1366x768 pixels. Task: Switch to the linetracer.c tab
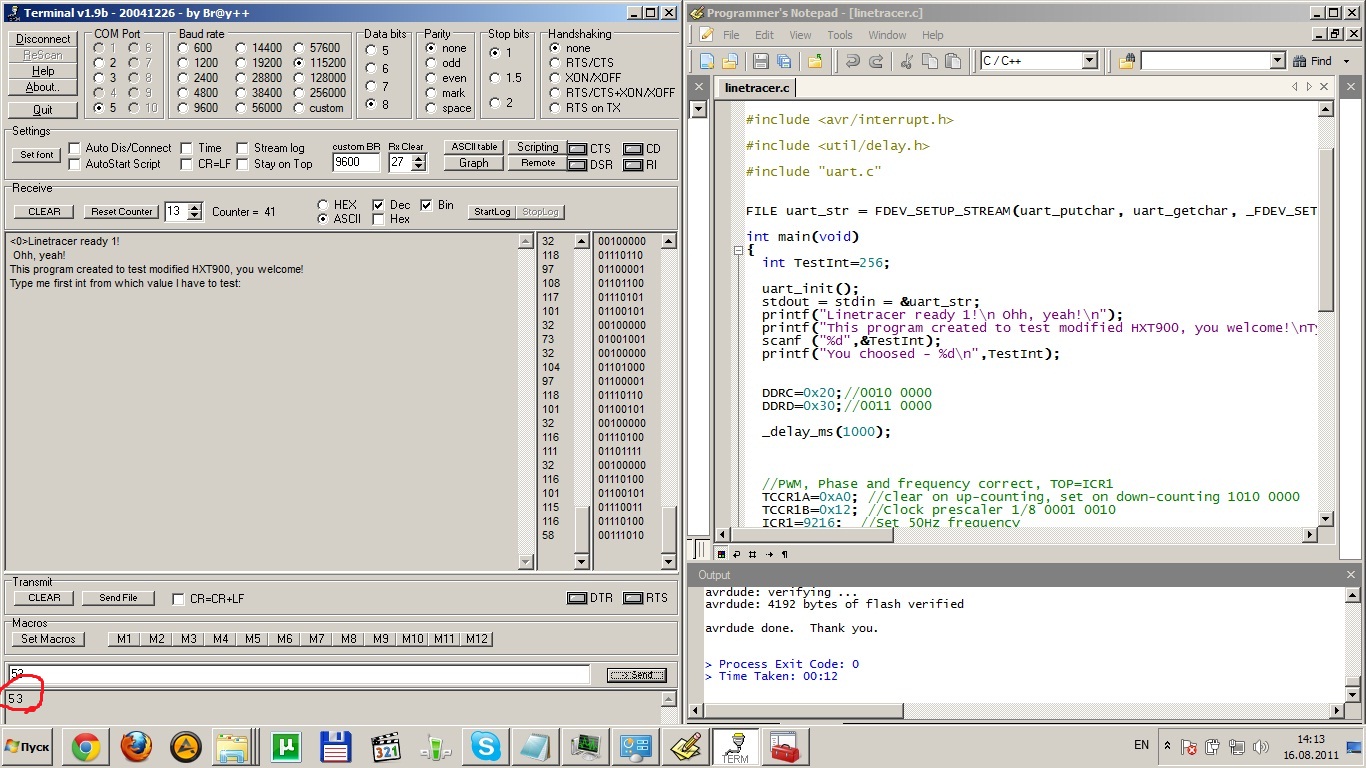point(757,88)
